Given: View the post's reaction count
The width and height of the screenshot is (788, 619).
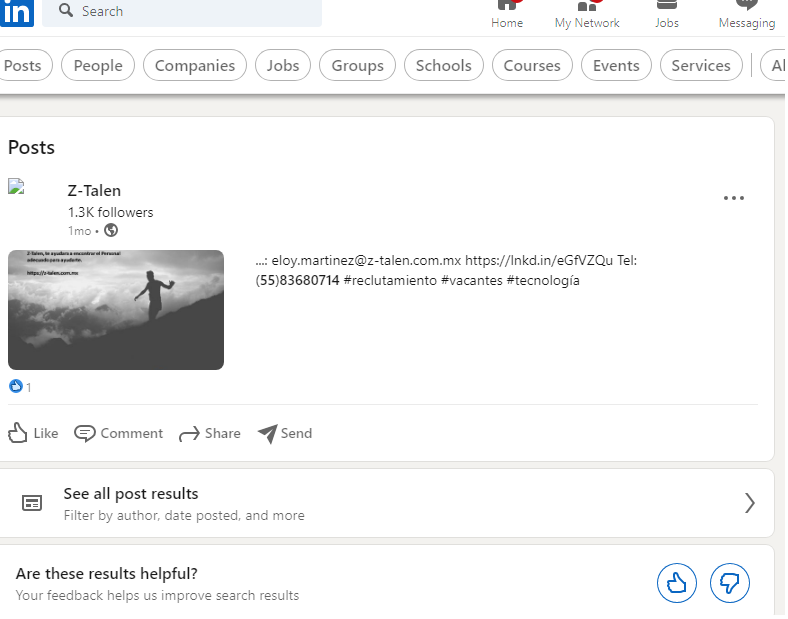Looking at the screenshot, I should (20, 386).
